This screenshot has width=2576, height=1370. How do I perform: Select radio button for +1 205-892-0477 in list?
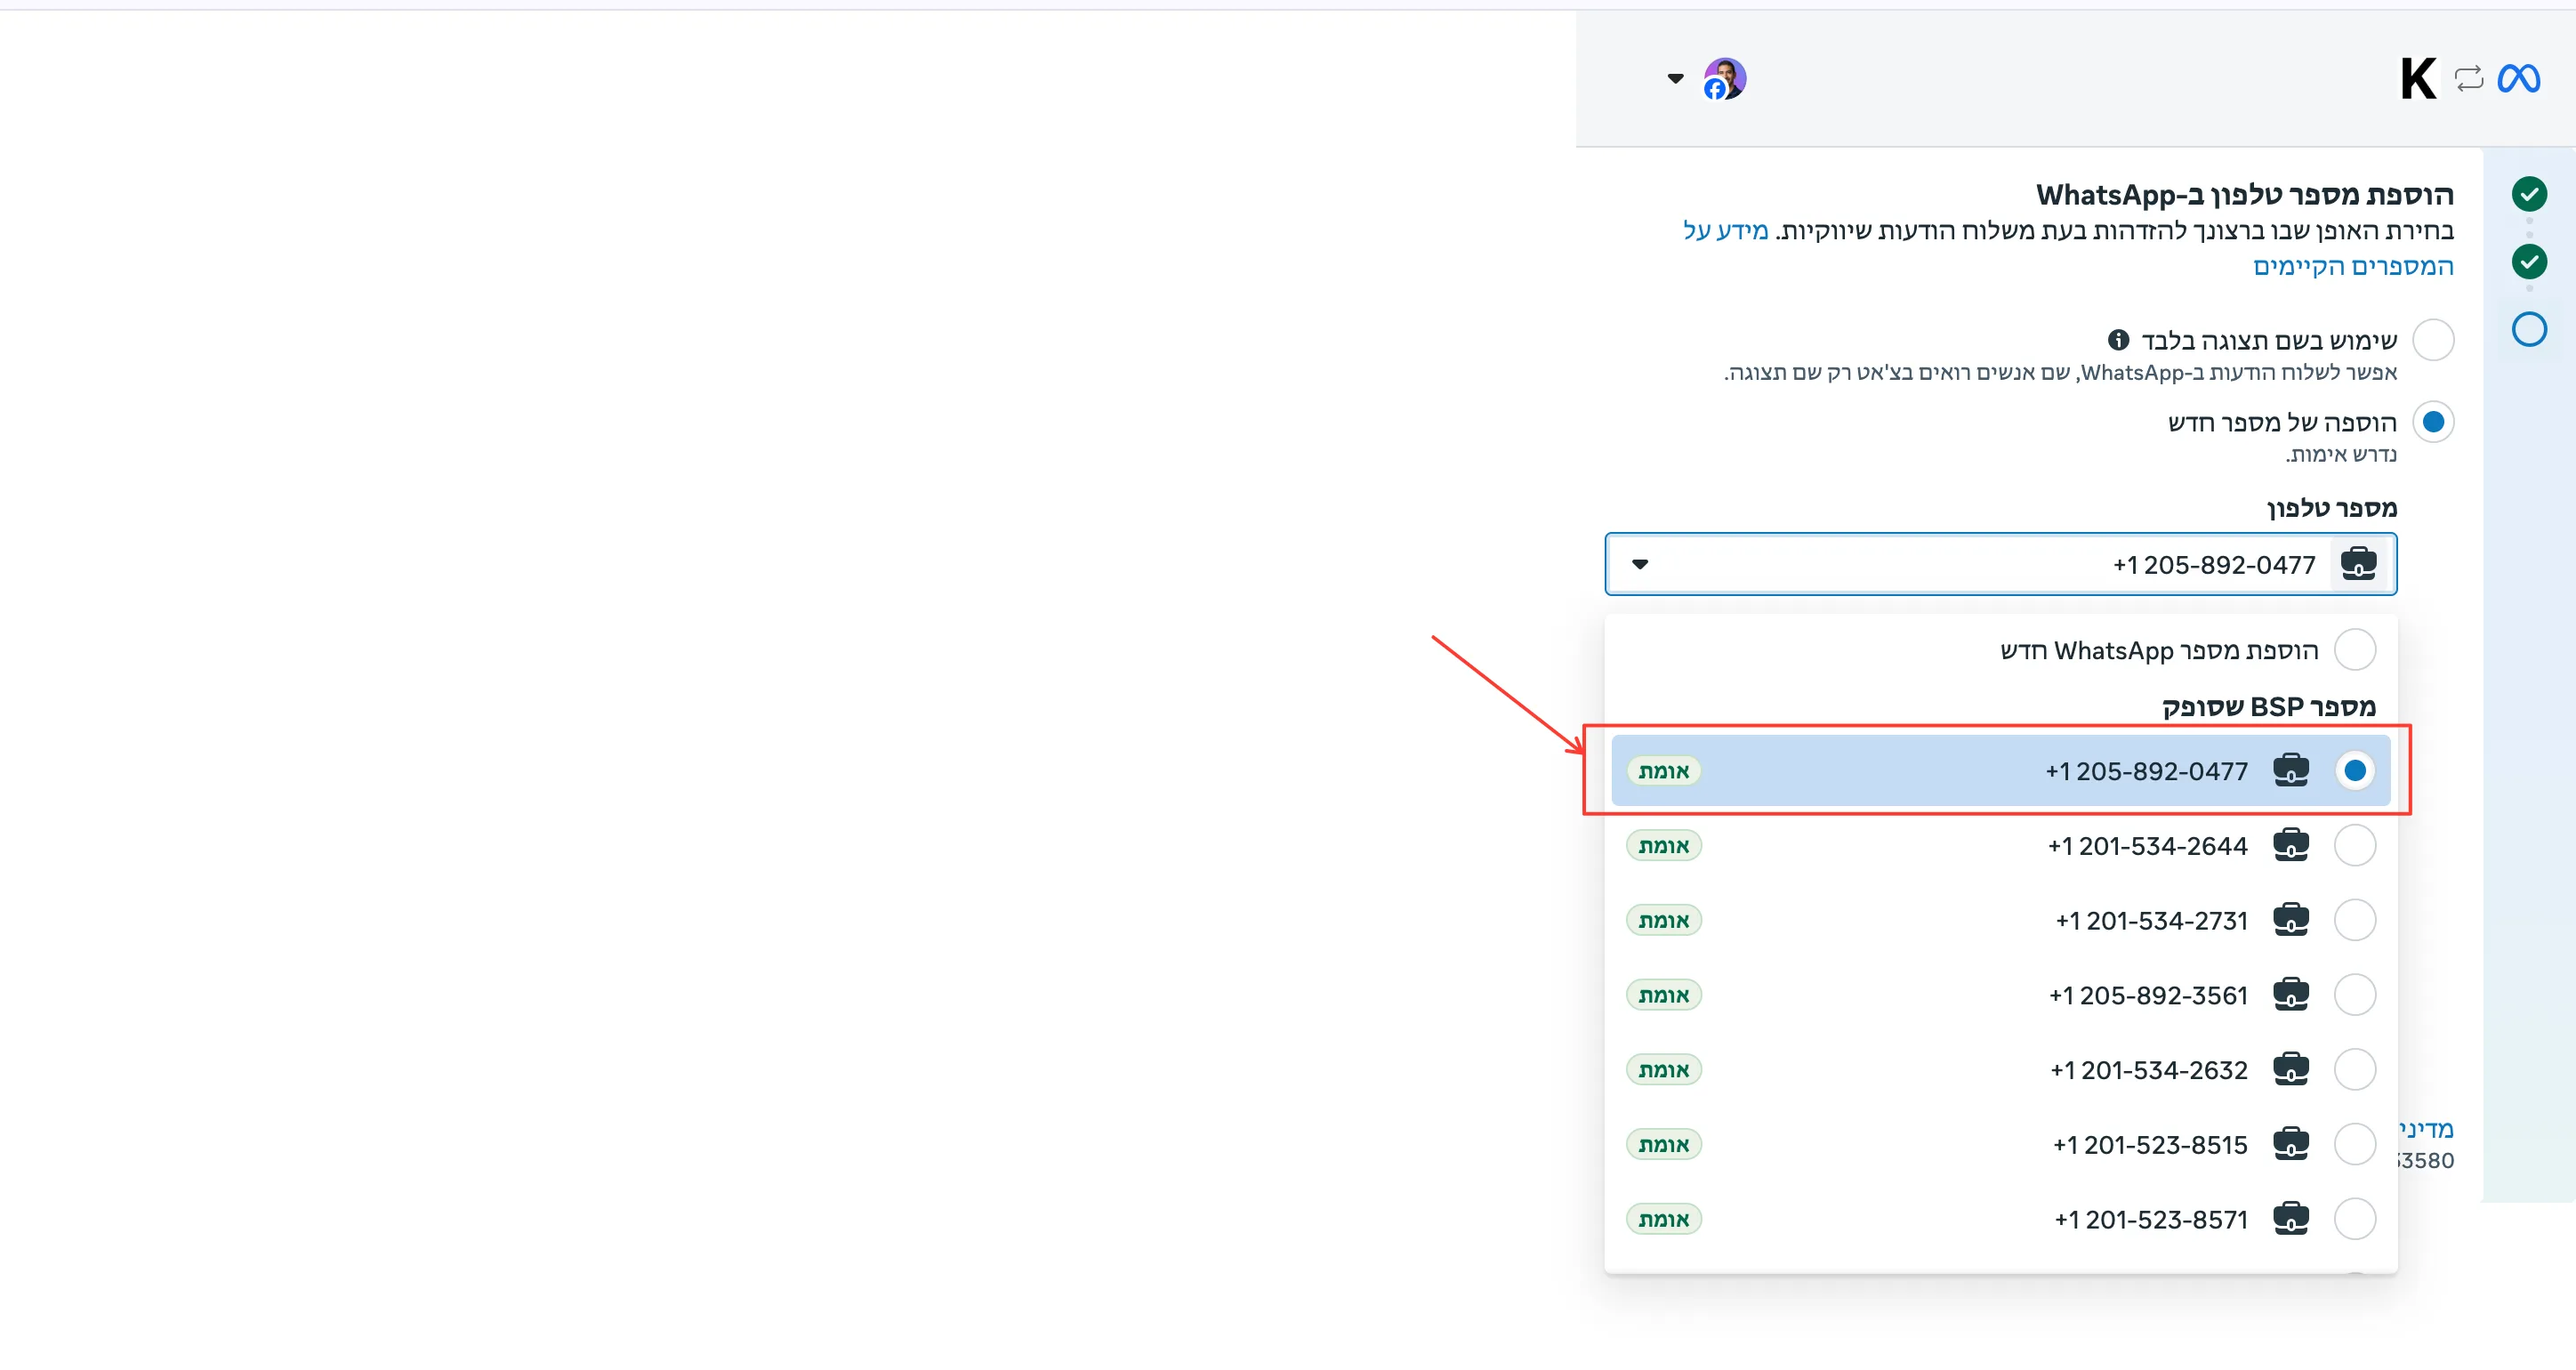[x=2354, y=770]
